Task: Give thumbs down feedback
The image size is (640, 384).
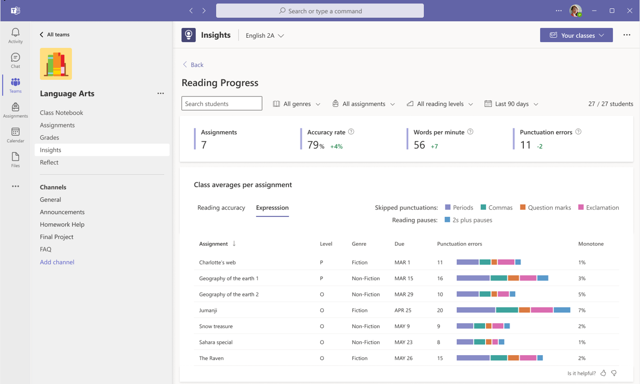Action: click(x=614, y=373)
